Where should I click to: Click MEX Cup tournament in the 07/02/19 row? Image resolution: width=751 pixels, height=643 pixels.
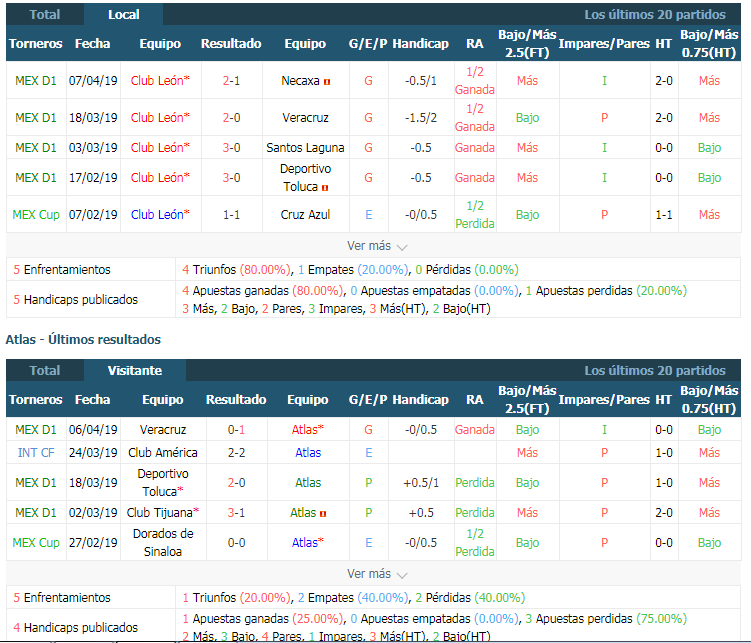(x=36, y=214)
